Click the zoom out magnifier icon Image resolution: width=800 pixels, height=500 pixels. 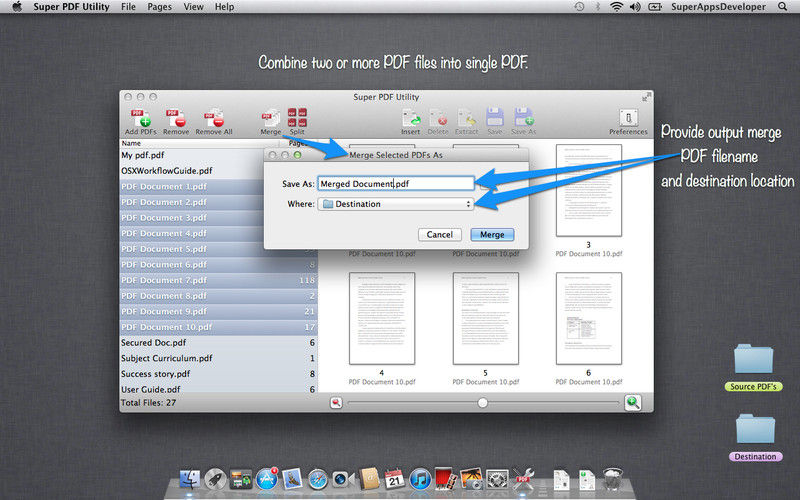336,403
